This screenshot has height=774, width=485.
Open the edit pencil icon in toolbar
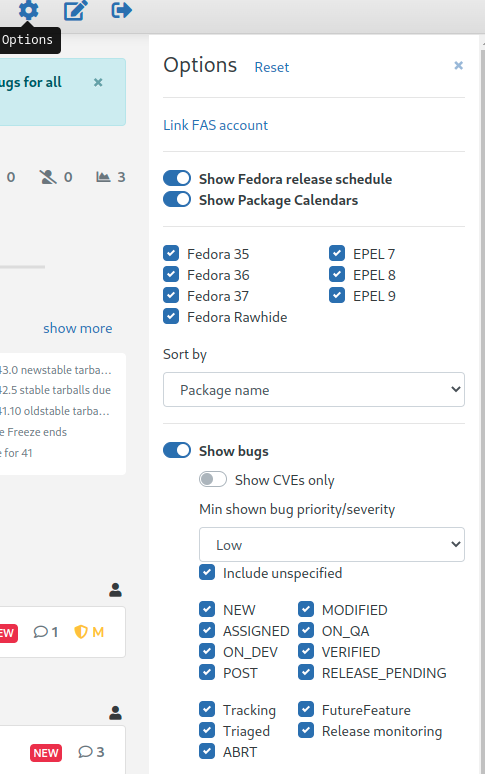[x=76, y=10]
